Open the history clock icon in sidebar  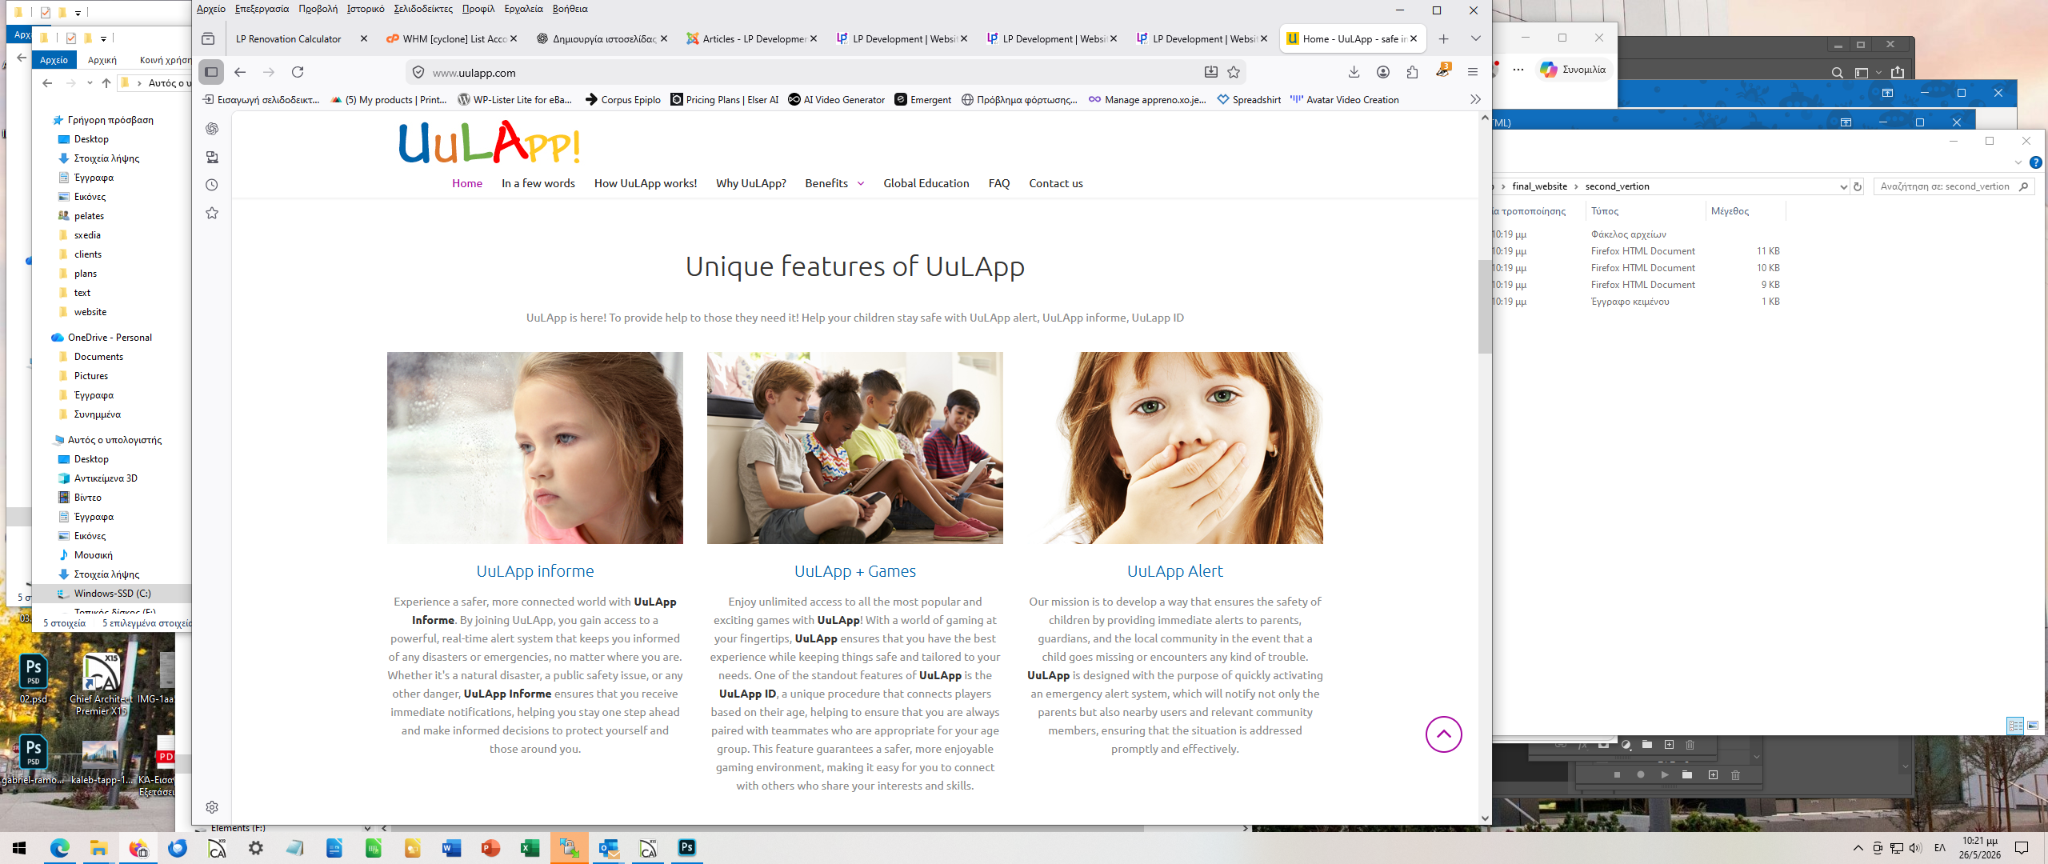(x=212, y=185)
